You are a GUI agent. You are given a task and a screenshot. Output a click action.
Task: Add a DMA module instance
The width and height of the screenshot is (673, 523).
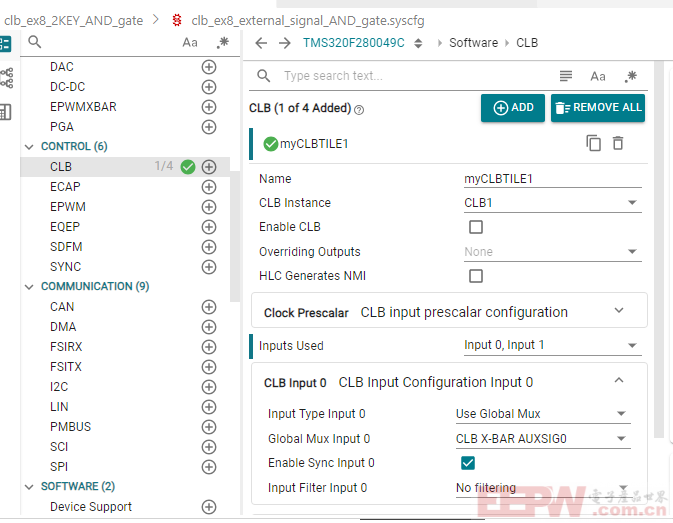(x=209, y=327)
